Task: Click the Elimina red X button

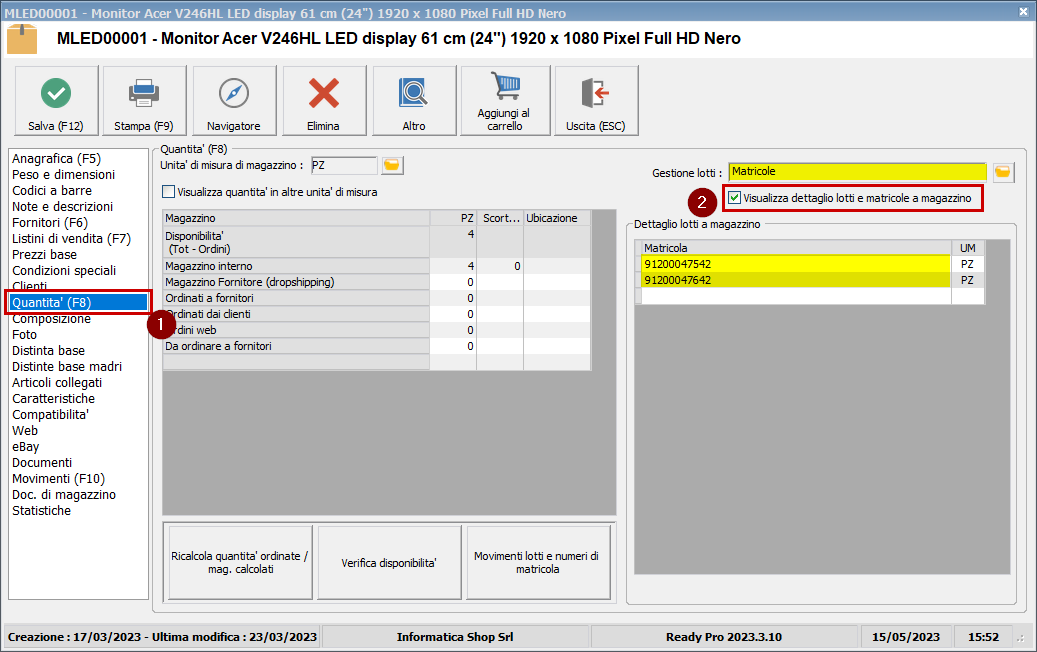Action: tap(324, 101)
